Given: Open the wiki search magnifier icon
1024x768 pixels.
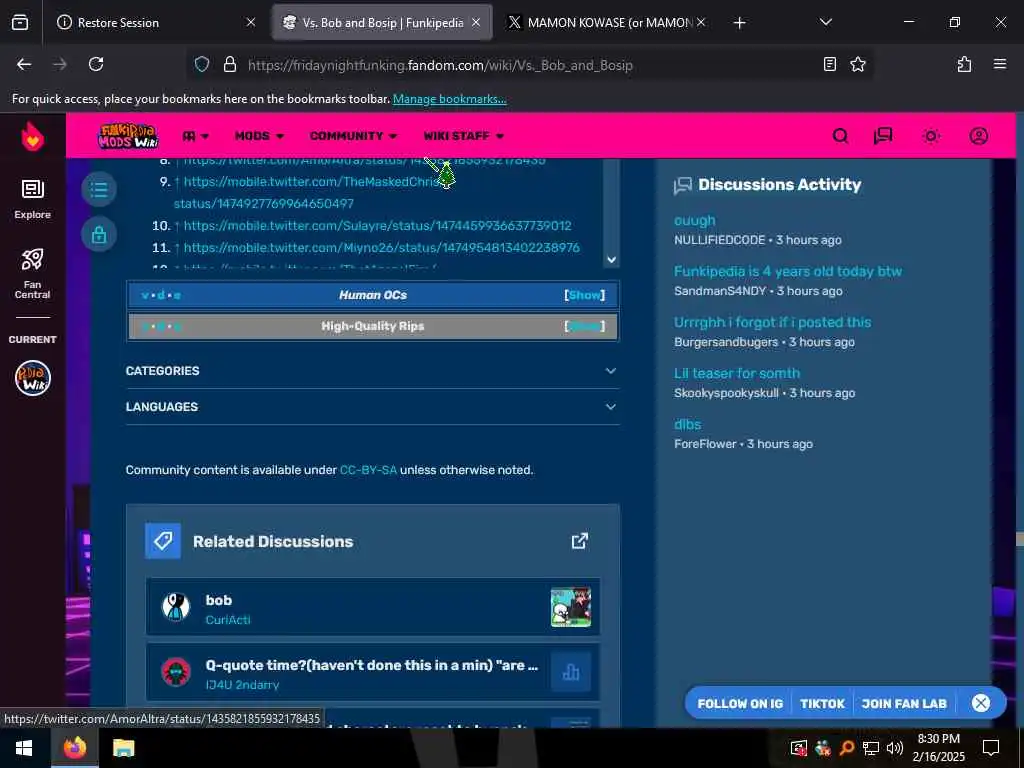Looking at the screenshot, I should pos(840,136).
